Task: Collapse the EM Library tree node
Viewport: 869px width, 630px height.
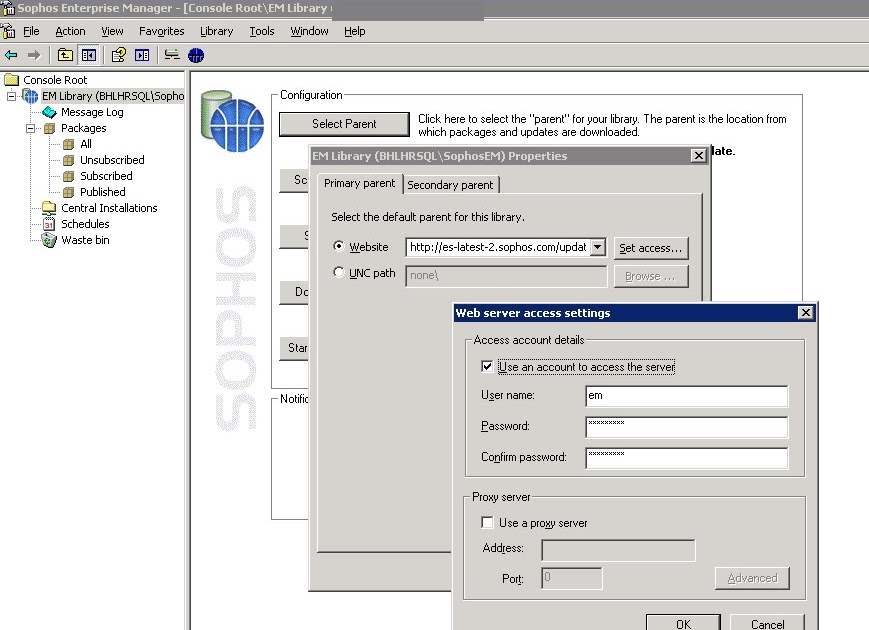Action: point(11,96)
